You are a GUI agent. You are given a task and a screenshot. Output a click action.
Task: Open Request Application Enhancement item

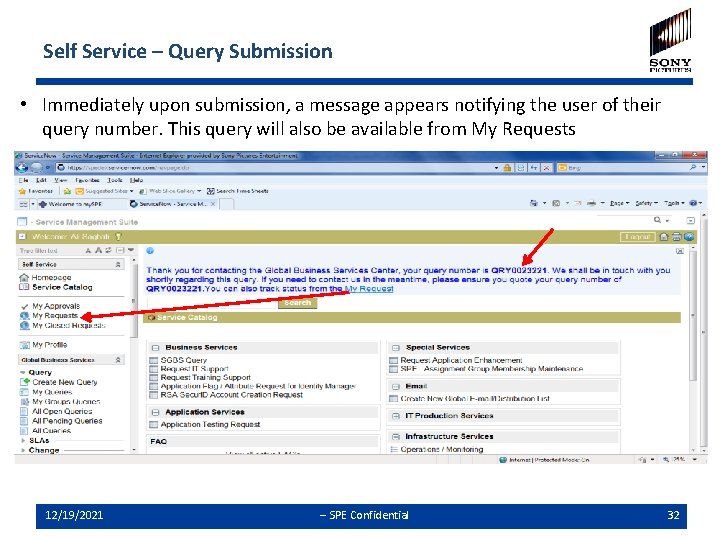[461, 360]
